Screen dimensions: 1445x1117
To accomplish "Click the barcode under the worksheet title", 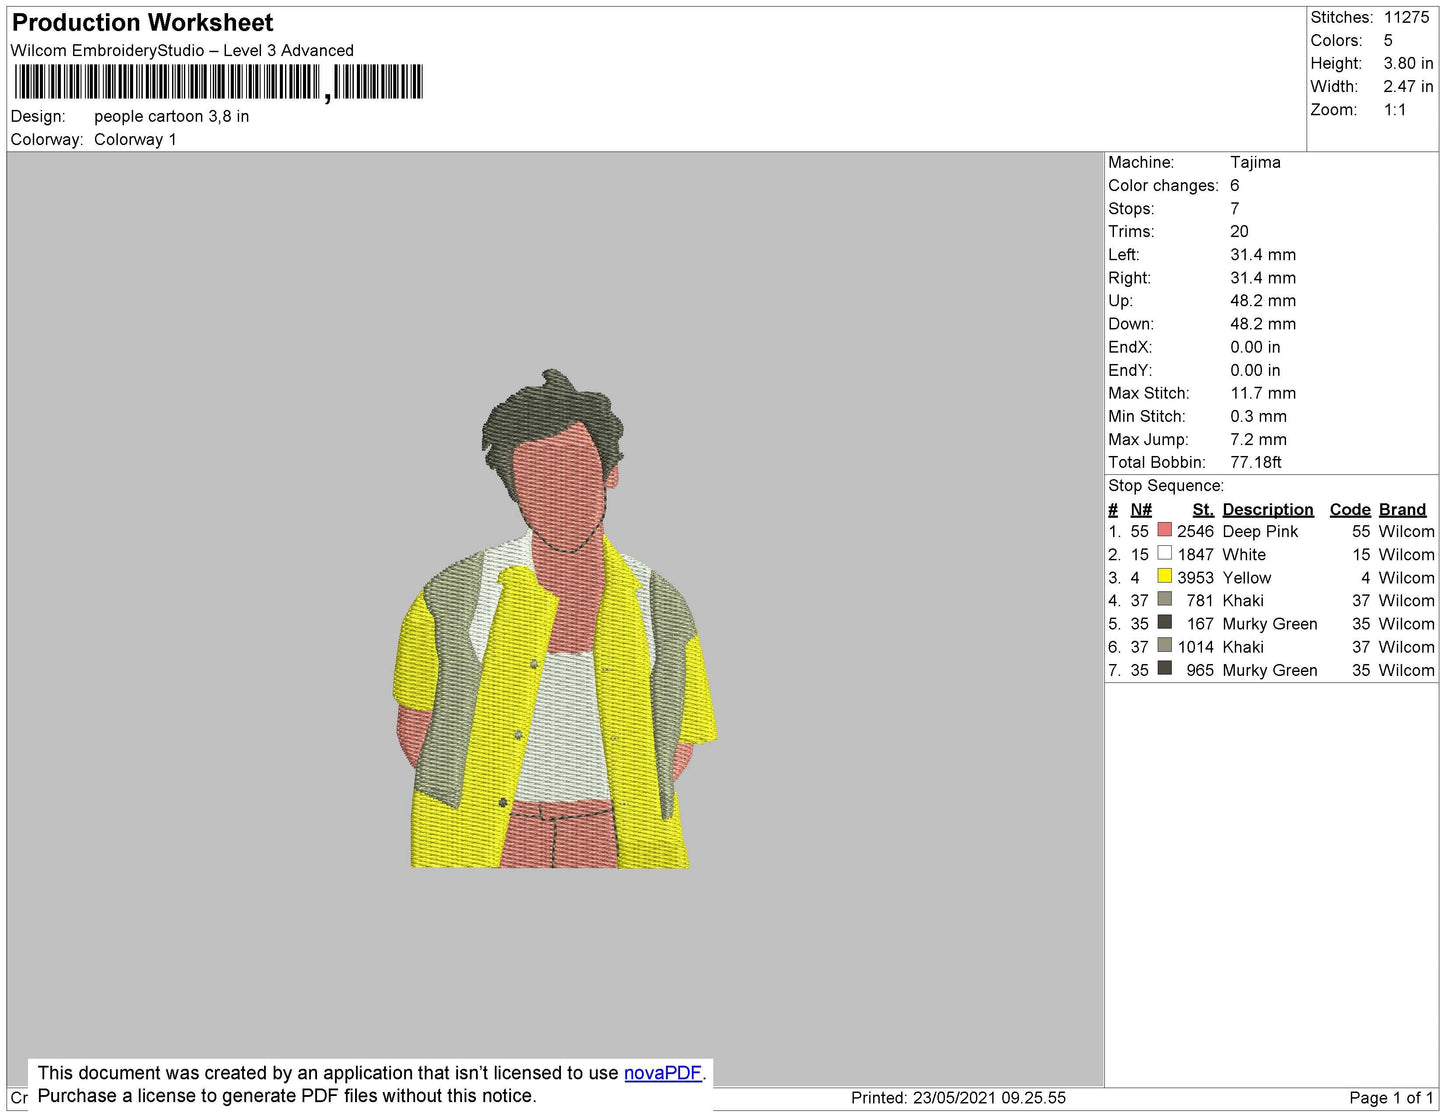I will tap(218, 82).
